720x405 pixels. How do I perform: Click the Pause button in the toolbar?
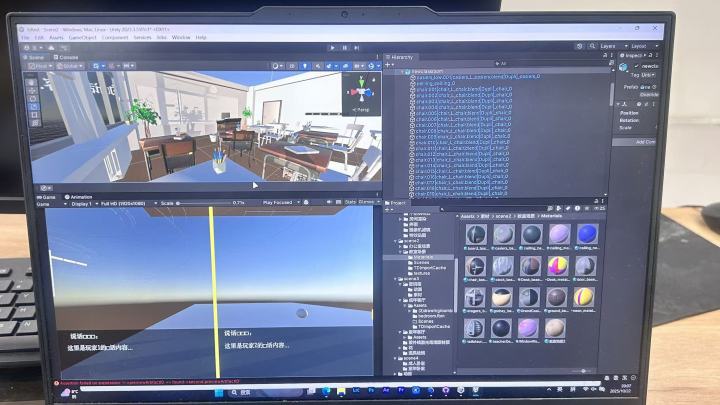[344, 47]
